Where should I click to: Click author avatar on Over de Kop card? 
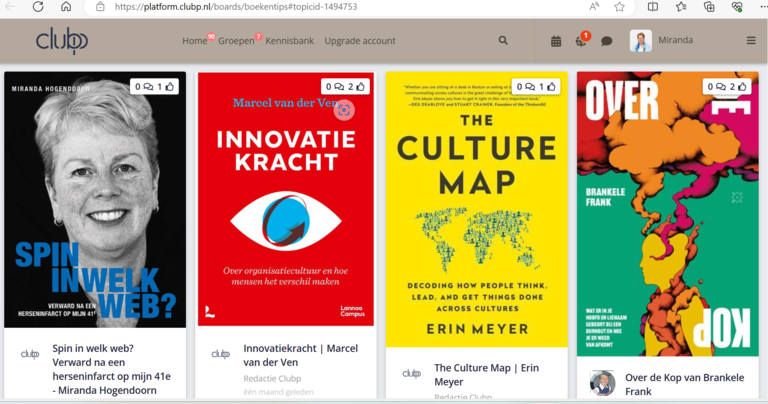coord(602,383)
